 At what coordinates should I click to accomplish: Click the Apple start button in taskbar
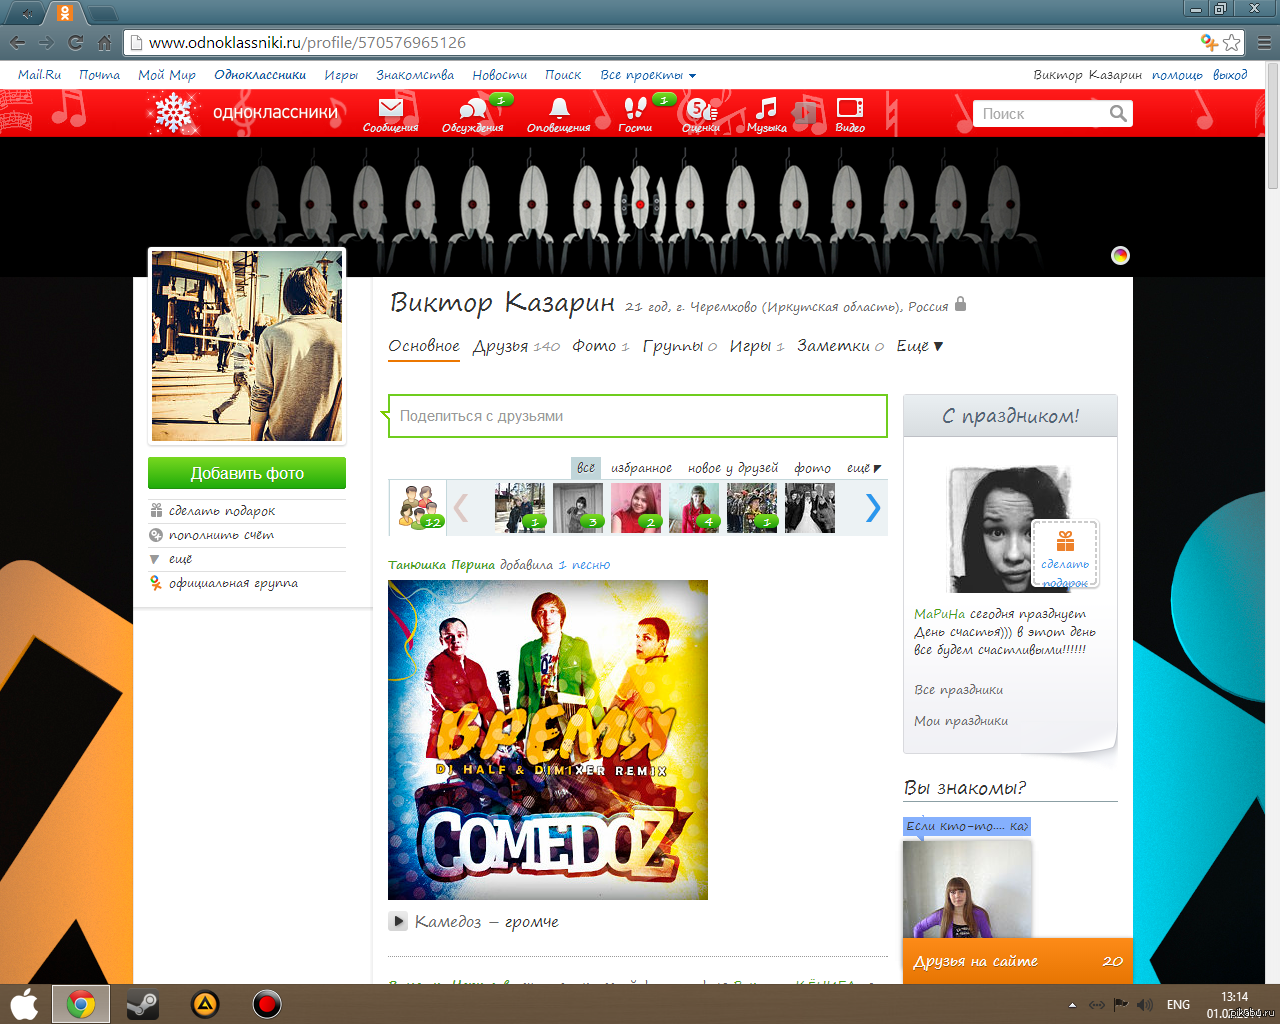[24, 1004]
